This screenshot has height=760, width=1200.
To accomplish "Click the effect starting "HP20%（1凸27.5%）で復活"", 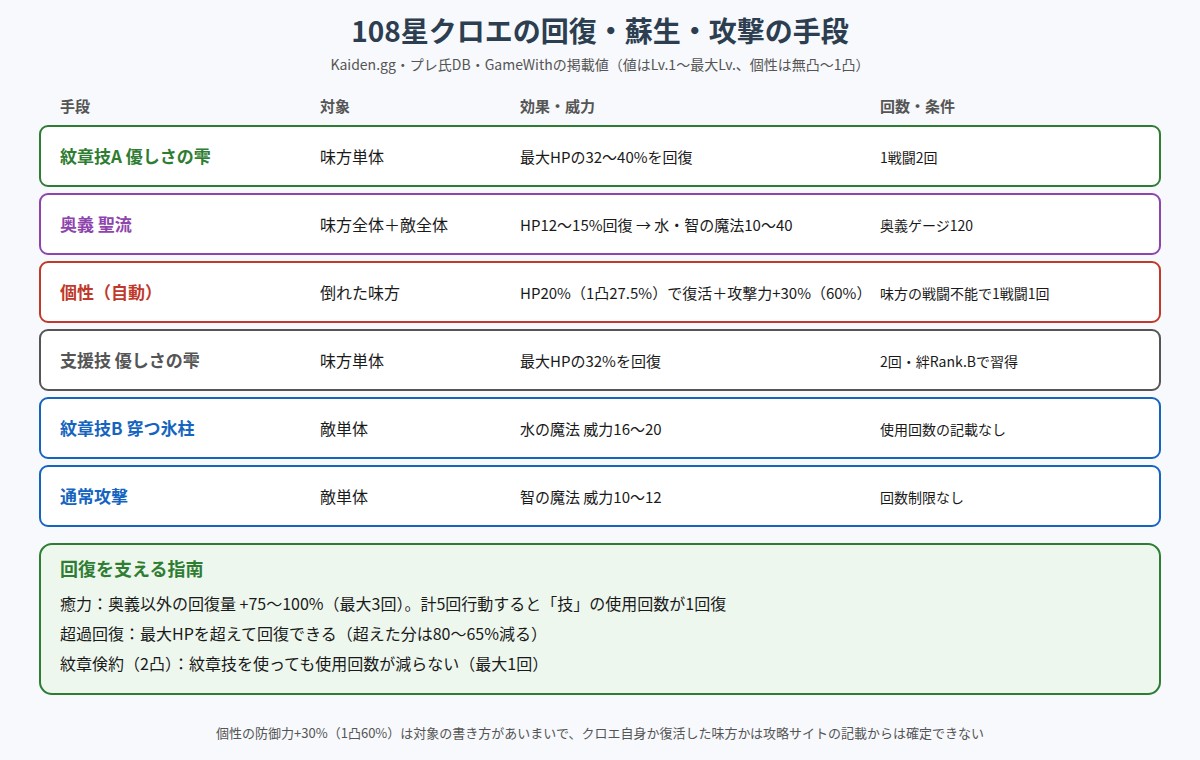I will click(692, 293).
